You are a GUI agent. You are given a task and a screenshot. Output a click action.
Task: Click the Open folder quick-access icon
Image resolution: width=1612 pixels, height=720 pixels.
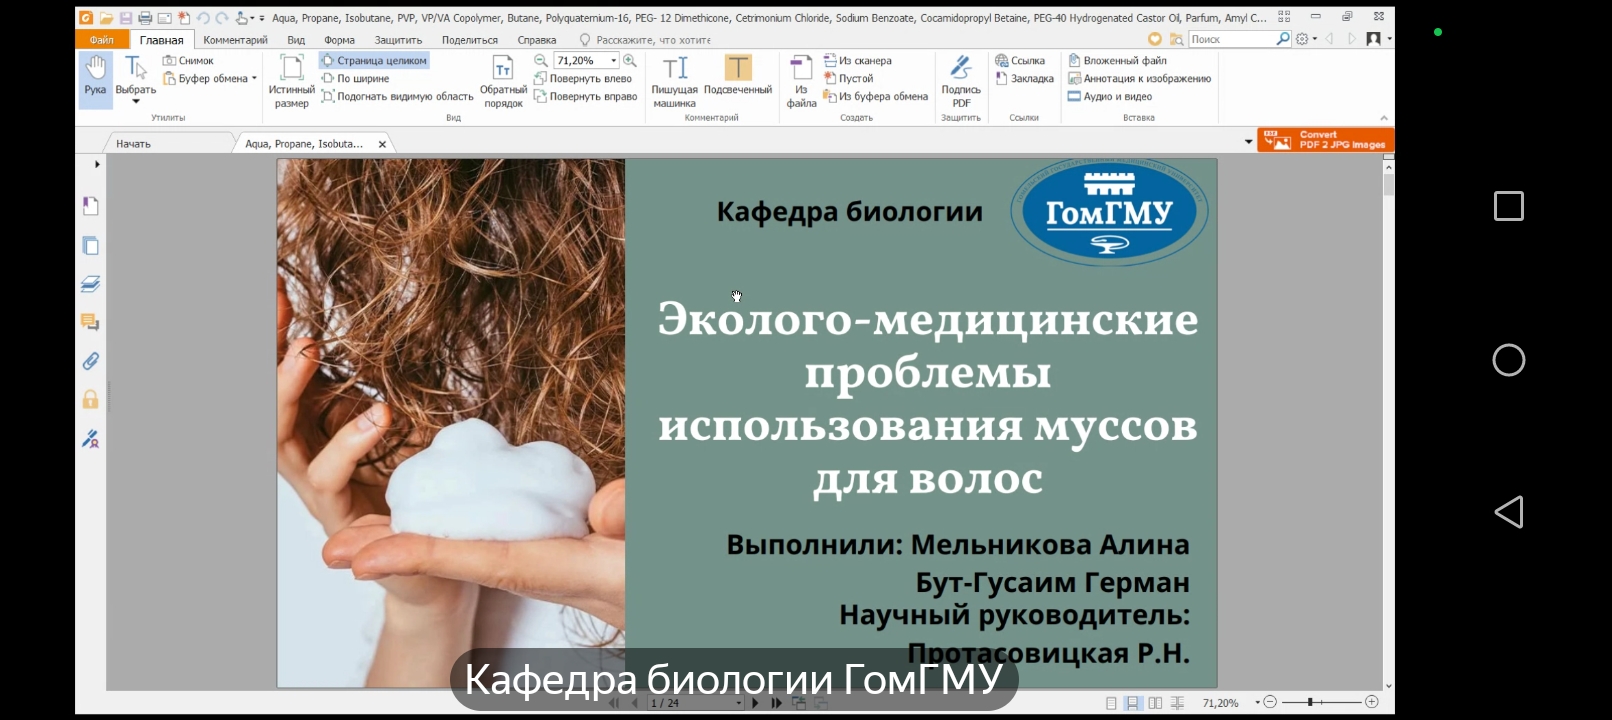click(106, 18)
